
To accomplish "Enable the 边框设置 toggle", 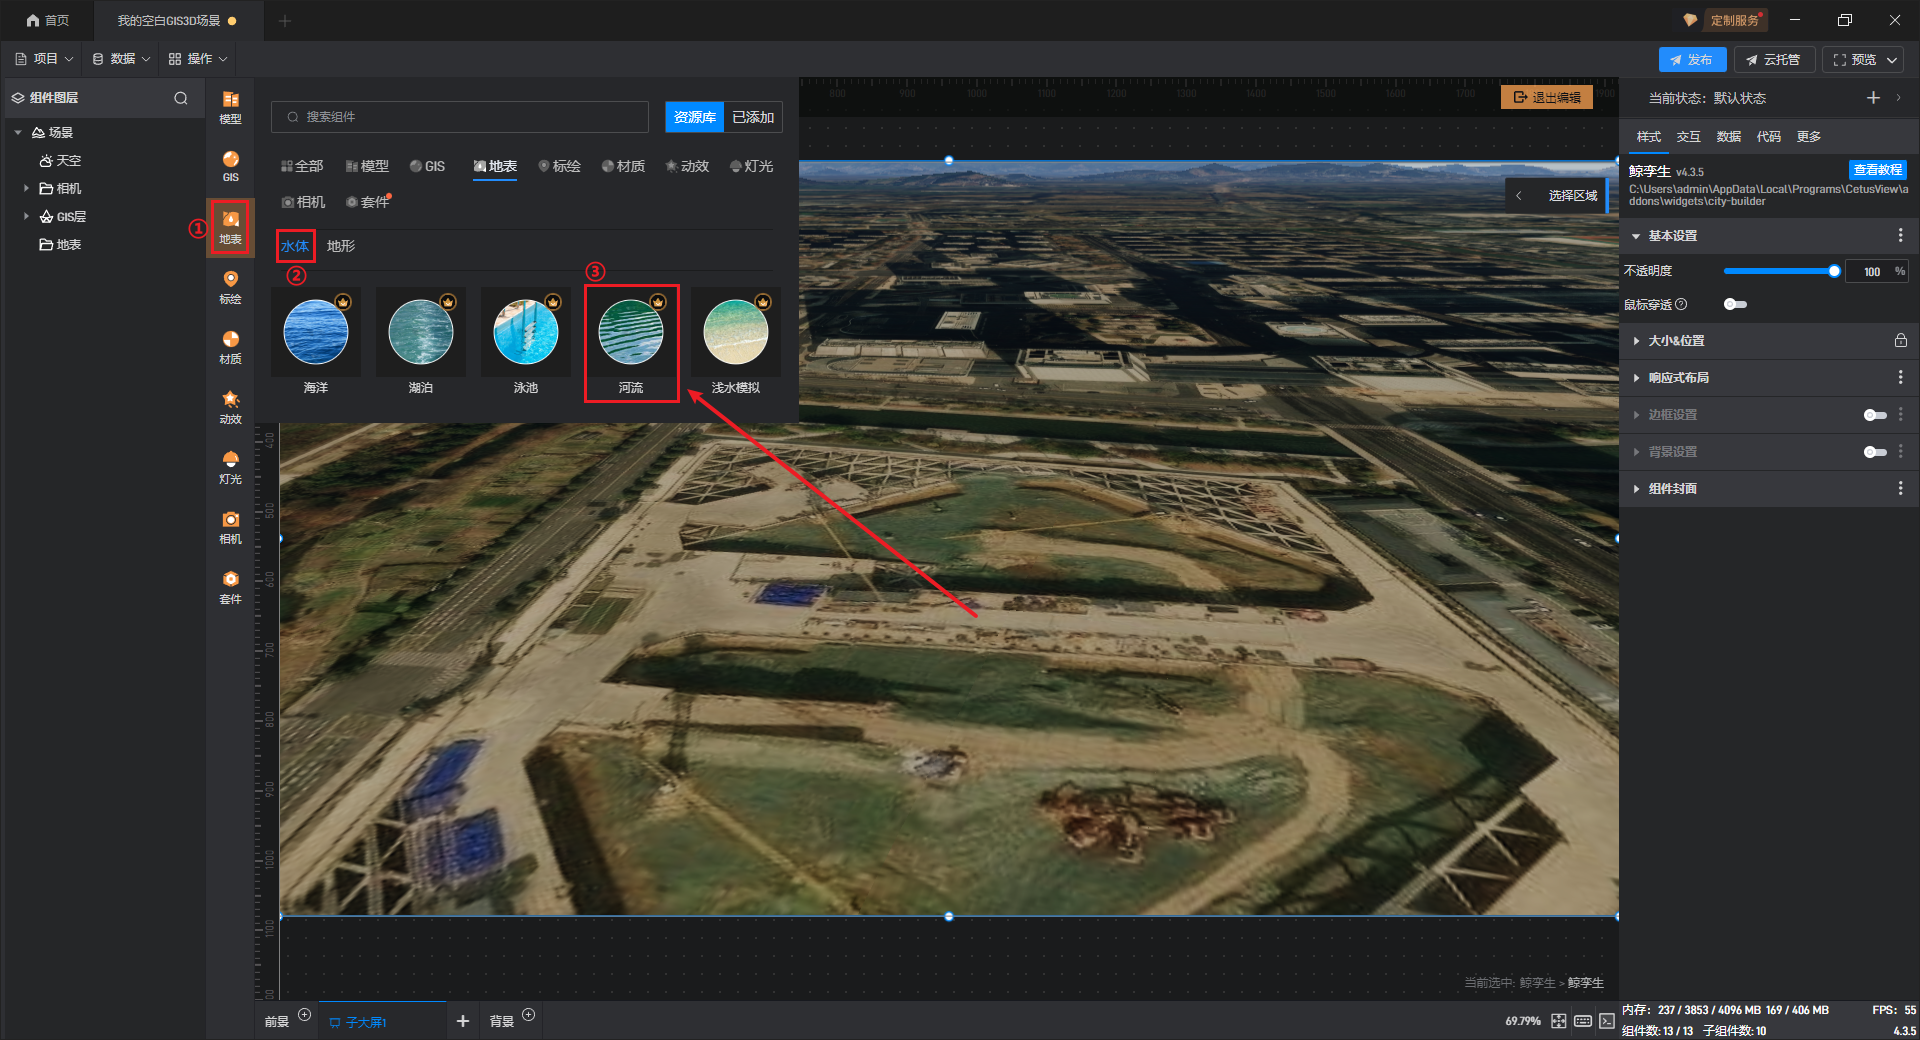I will click(1874, 415).
